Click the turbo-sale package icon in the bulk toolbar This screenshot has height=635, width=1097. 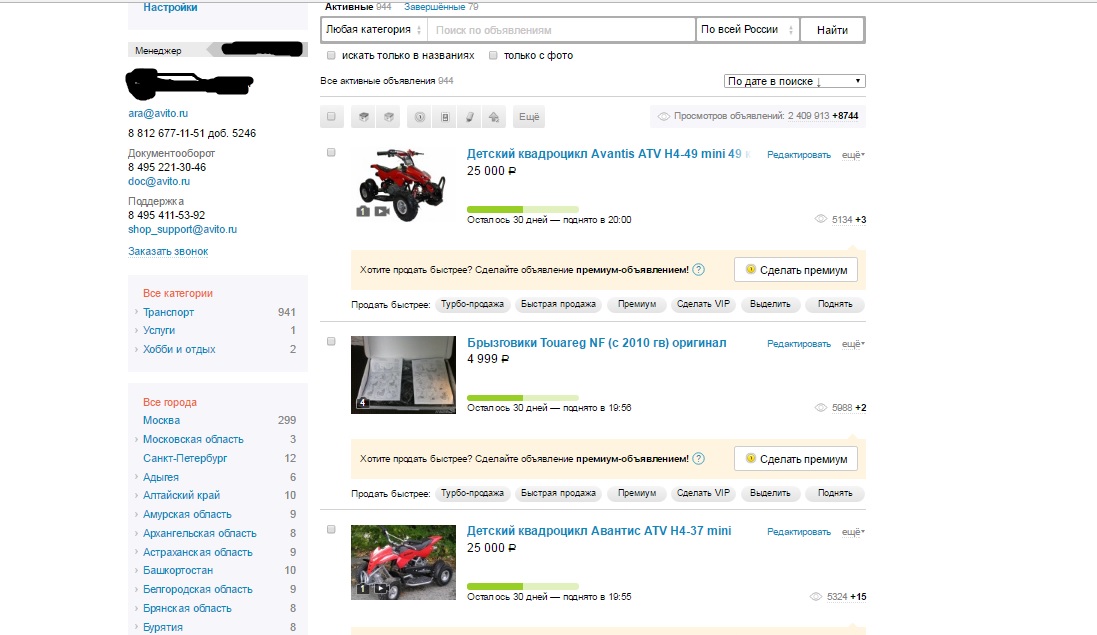coord(364,117)
